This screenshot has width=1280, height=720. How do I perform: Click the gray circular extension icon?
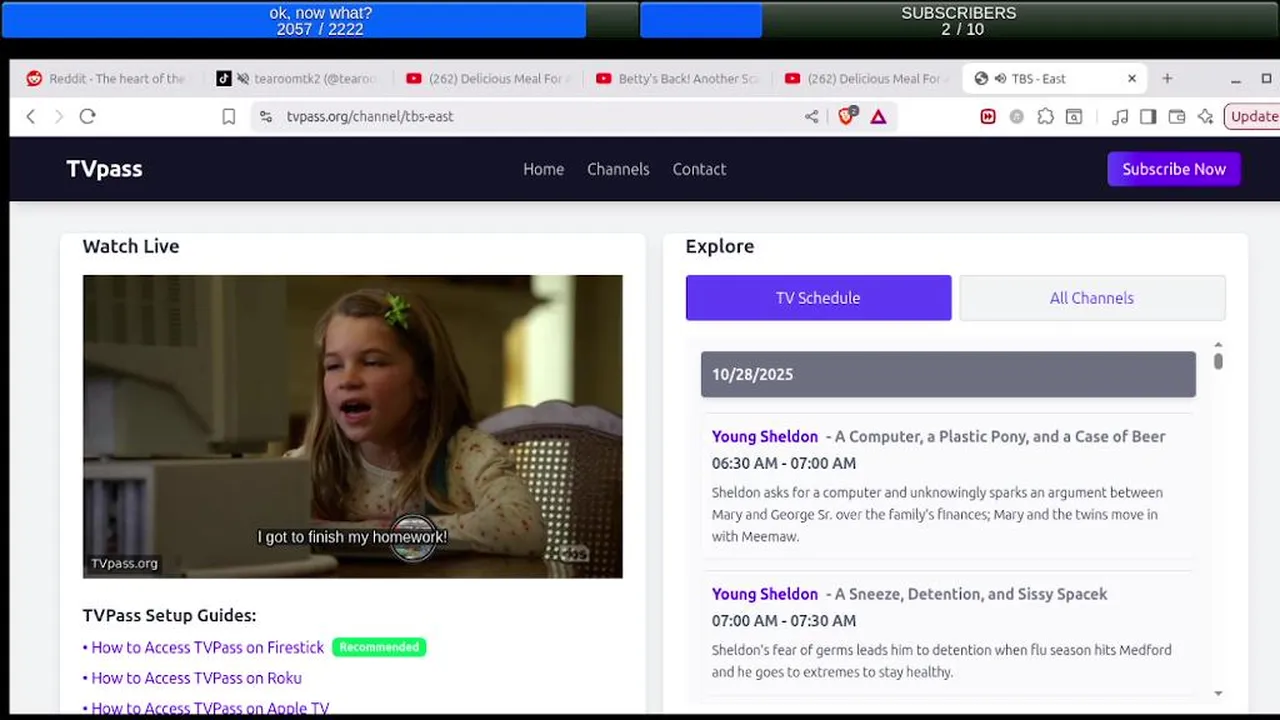1016,117
